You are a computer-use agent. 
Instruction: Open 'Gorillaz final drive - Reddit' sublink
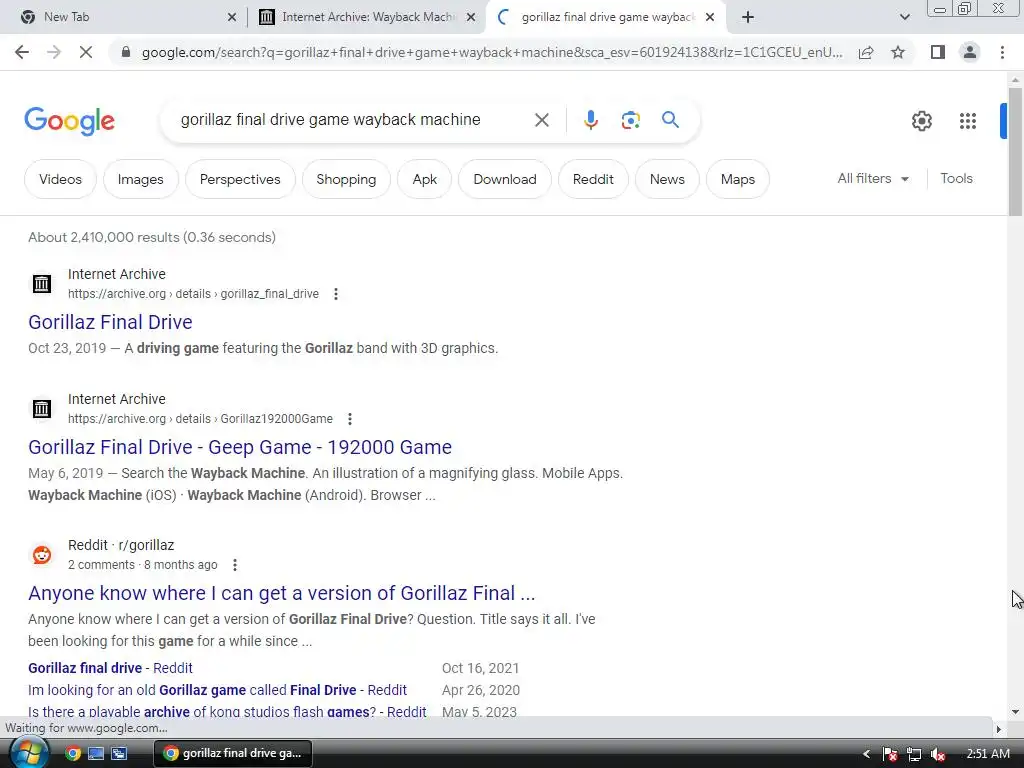pyautogui.click(x=110, y=668)
